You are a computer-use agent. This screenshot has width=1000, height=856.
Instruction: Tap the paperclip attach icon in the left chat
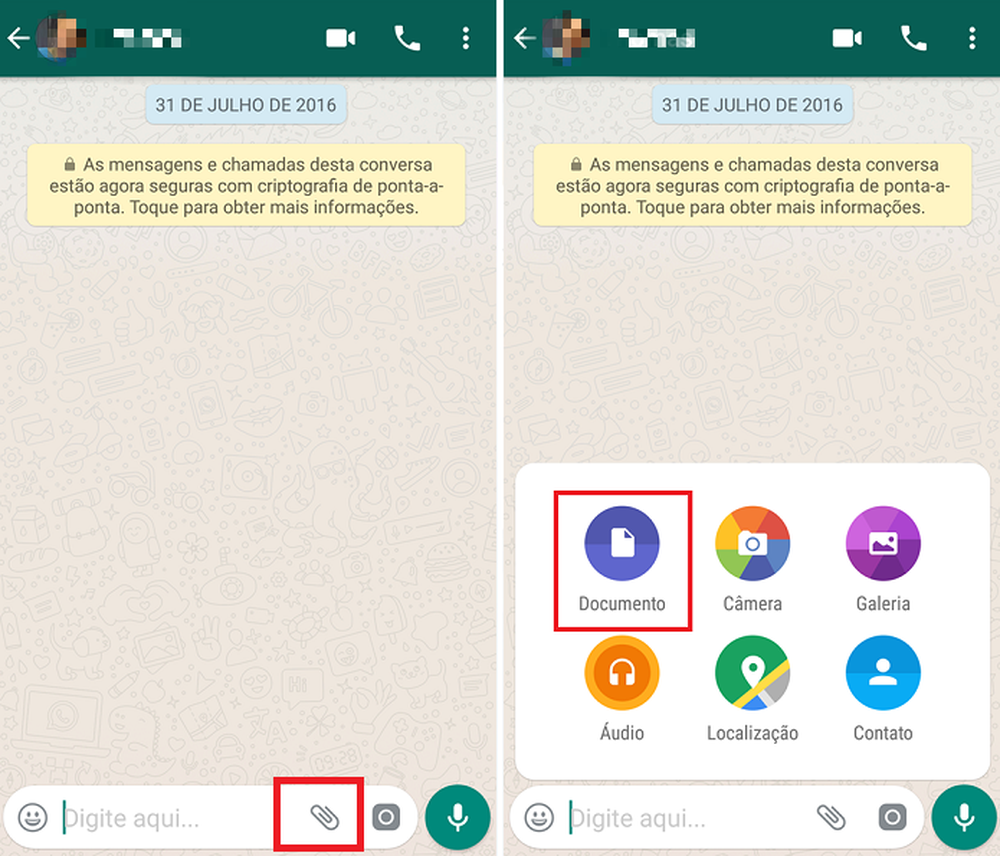324,817
